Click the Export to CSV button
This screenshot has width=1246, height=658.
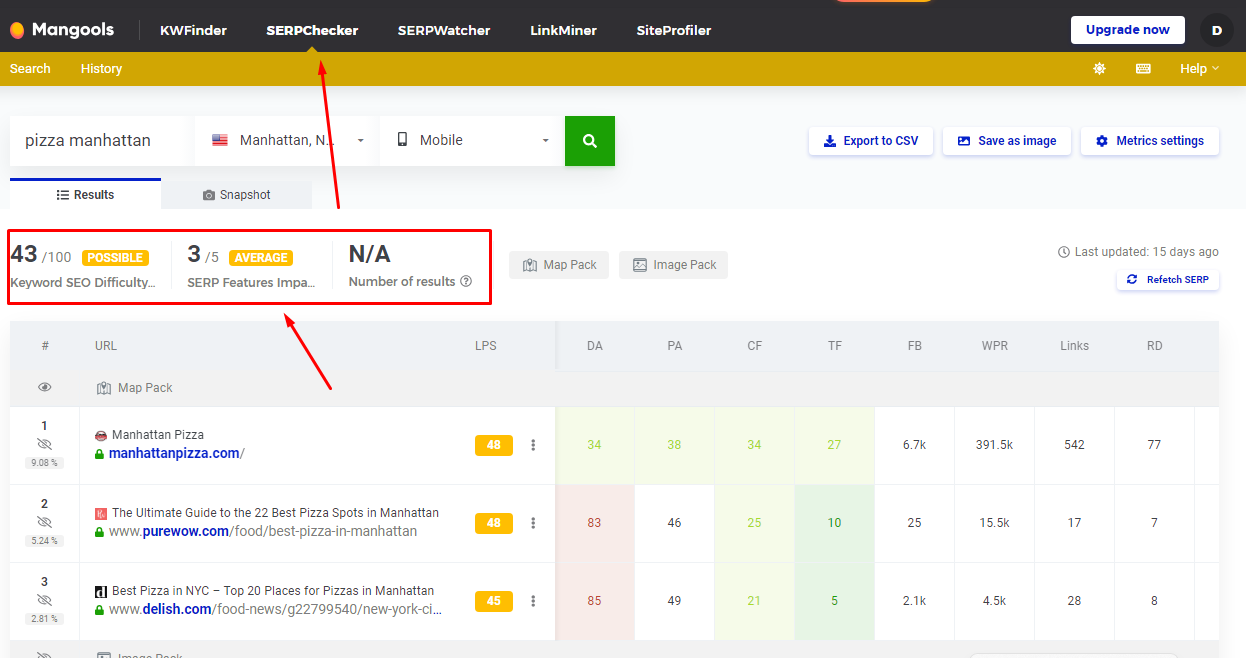click(870, 141)
